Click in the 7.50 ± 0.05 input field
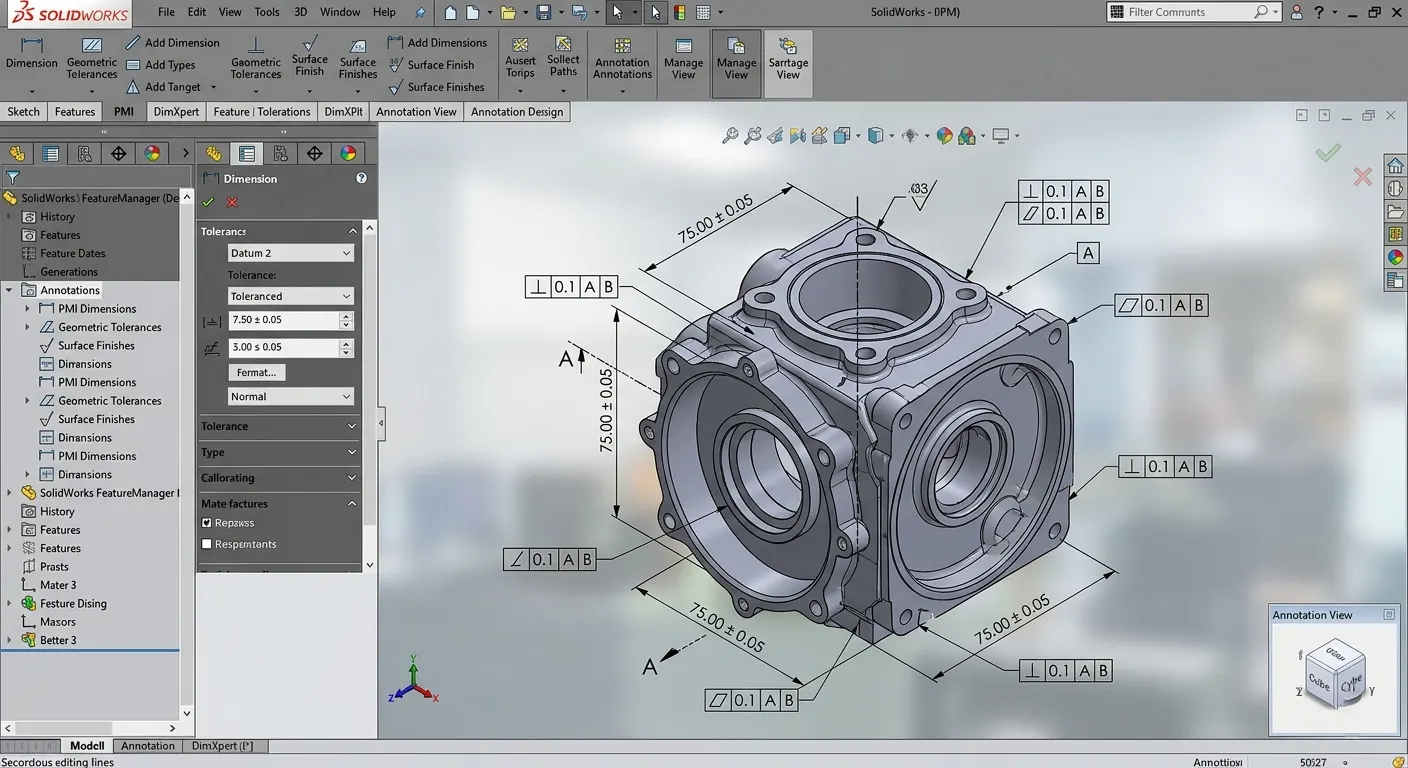Image resolution: width=1408 pixels, height=768 pixels. 283,320
